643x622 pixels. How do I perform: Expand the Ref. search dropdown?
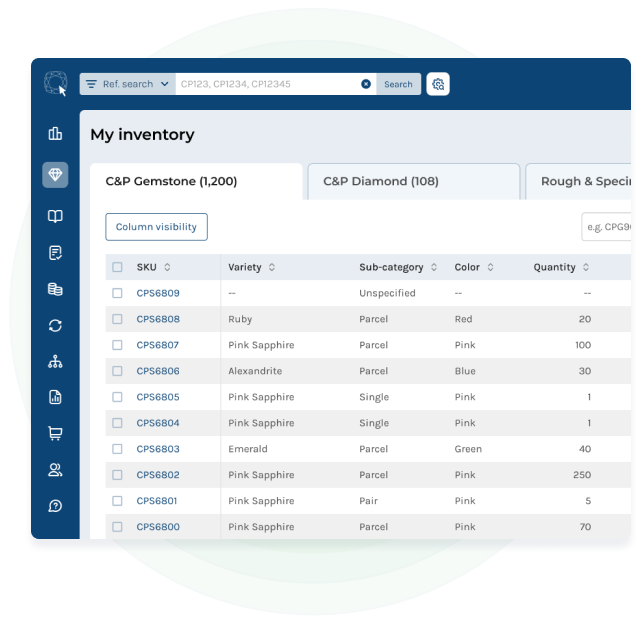click(x=127, y=84)
